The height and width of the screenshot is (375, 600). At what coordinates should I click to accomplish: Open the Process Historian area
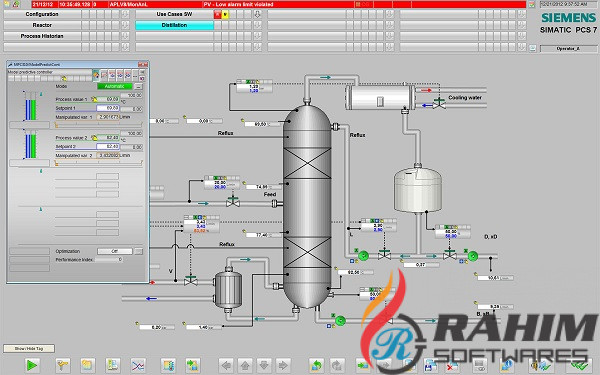coord(42,36)
